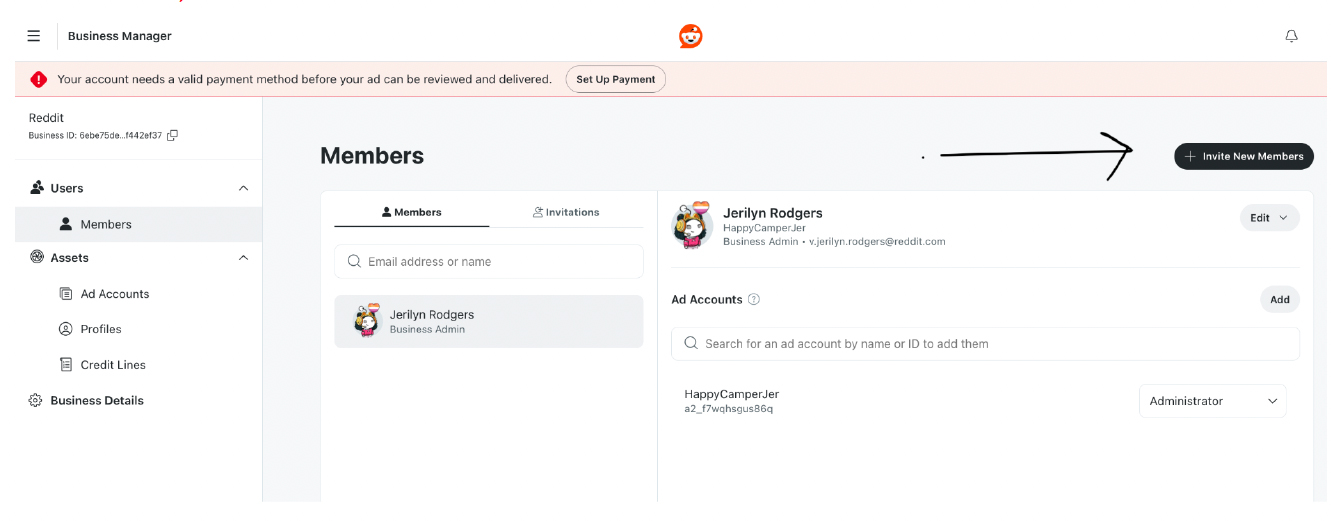Open Members in the sidebar

[138, 224]
